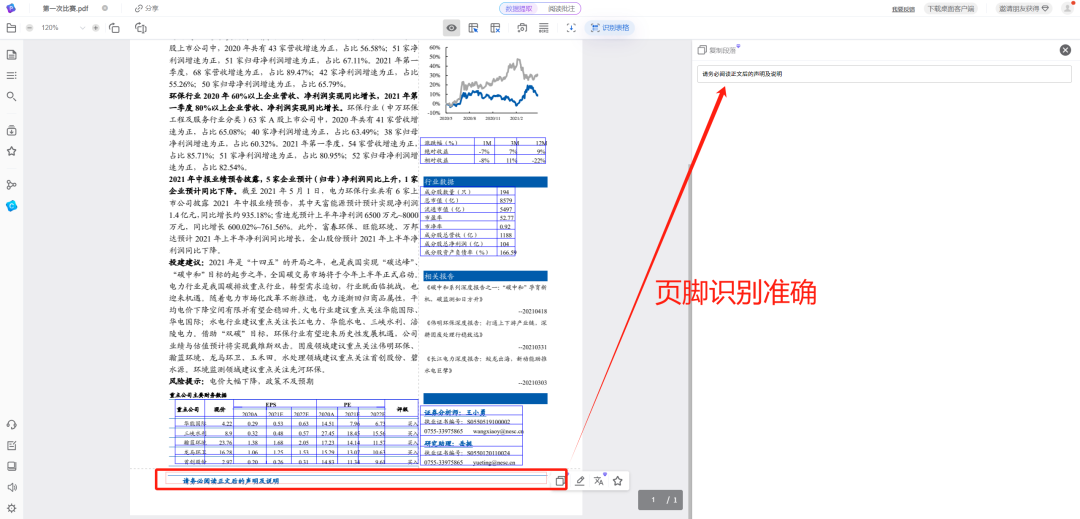This screenshot has width=1080, height=519.
Task: Open the outline list icon in left sidebar
Action: [11, 75]
